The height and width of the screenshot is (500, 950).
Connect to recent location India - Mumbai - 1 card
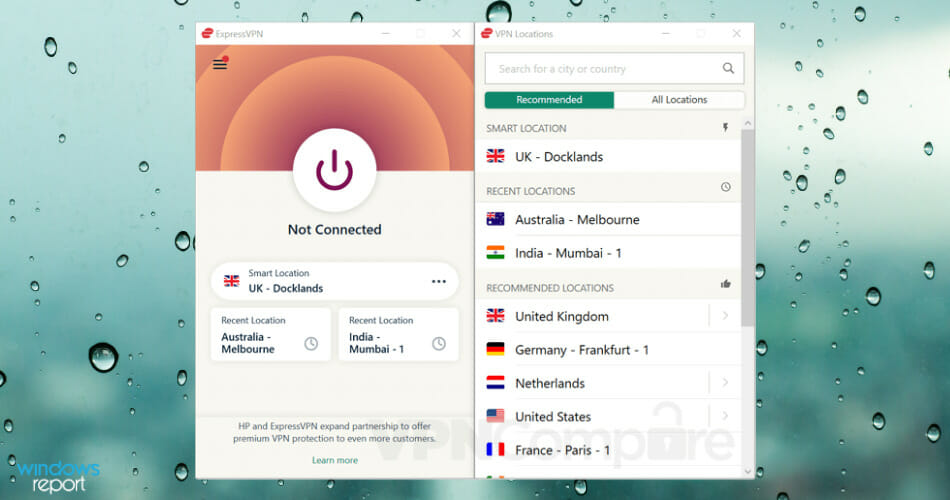(x=398, y=335)
